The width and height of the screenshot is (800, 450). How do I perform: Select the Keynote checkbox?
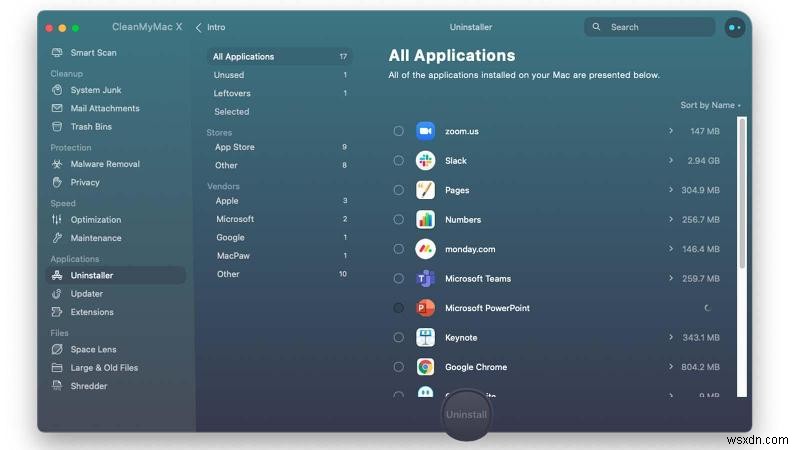tap(398, 337)
